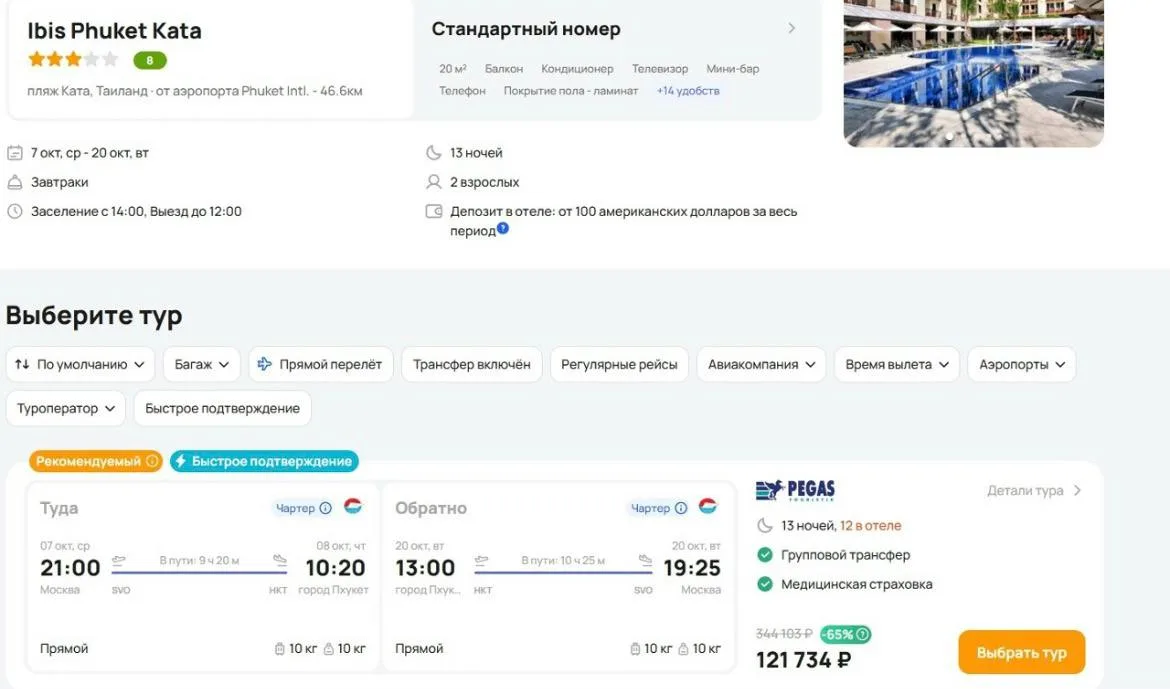This screenshot has width=1170, height=689.
Task: Open the sort dropdown 'По умолчанию'
Action: pos(80,364)
